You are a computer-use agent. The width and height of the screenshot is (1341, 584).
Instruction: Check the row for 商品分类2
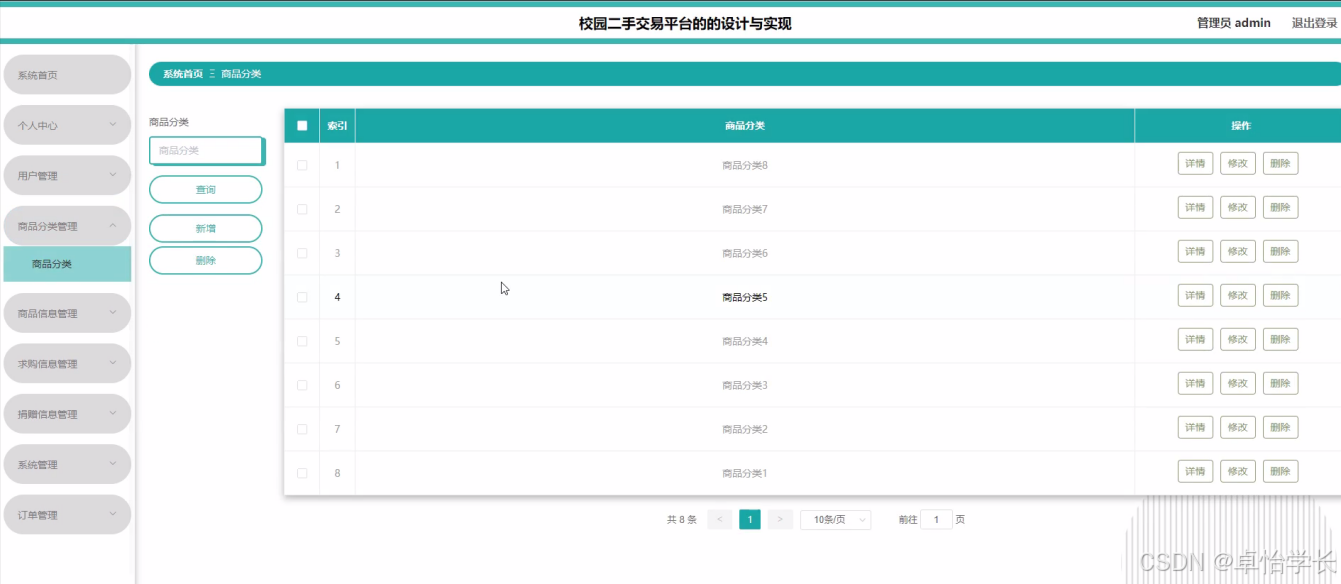[x=302, y=429]
